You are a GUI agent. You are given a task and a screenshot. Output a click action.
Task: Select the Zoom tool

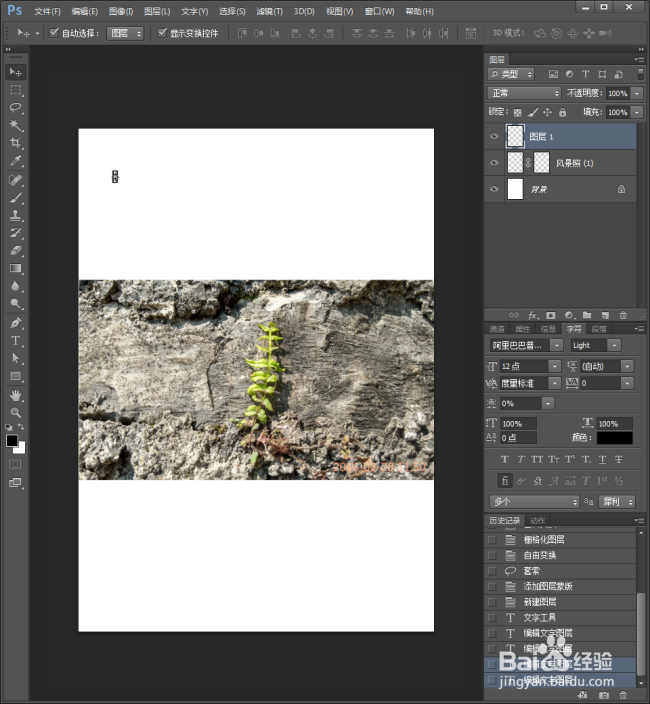[16, 413]
